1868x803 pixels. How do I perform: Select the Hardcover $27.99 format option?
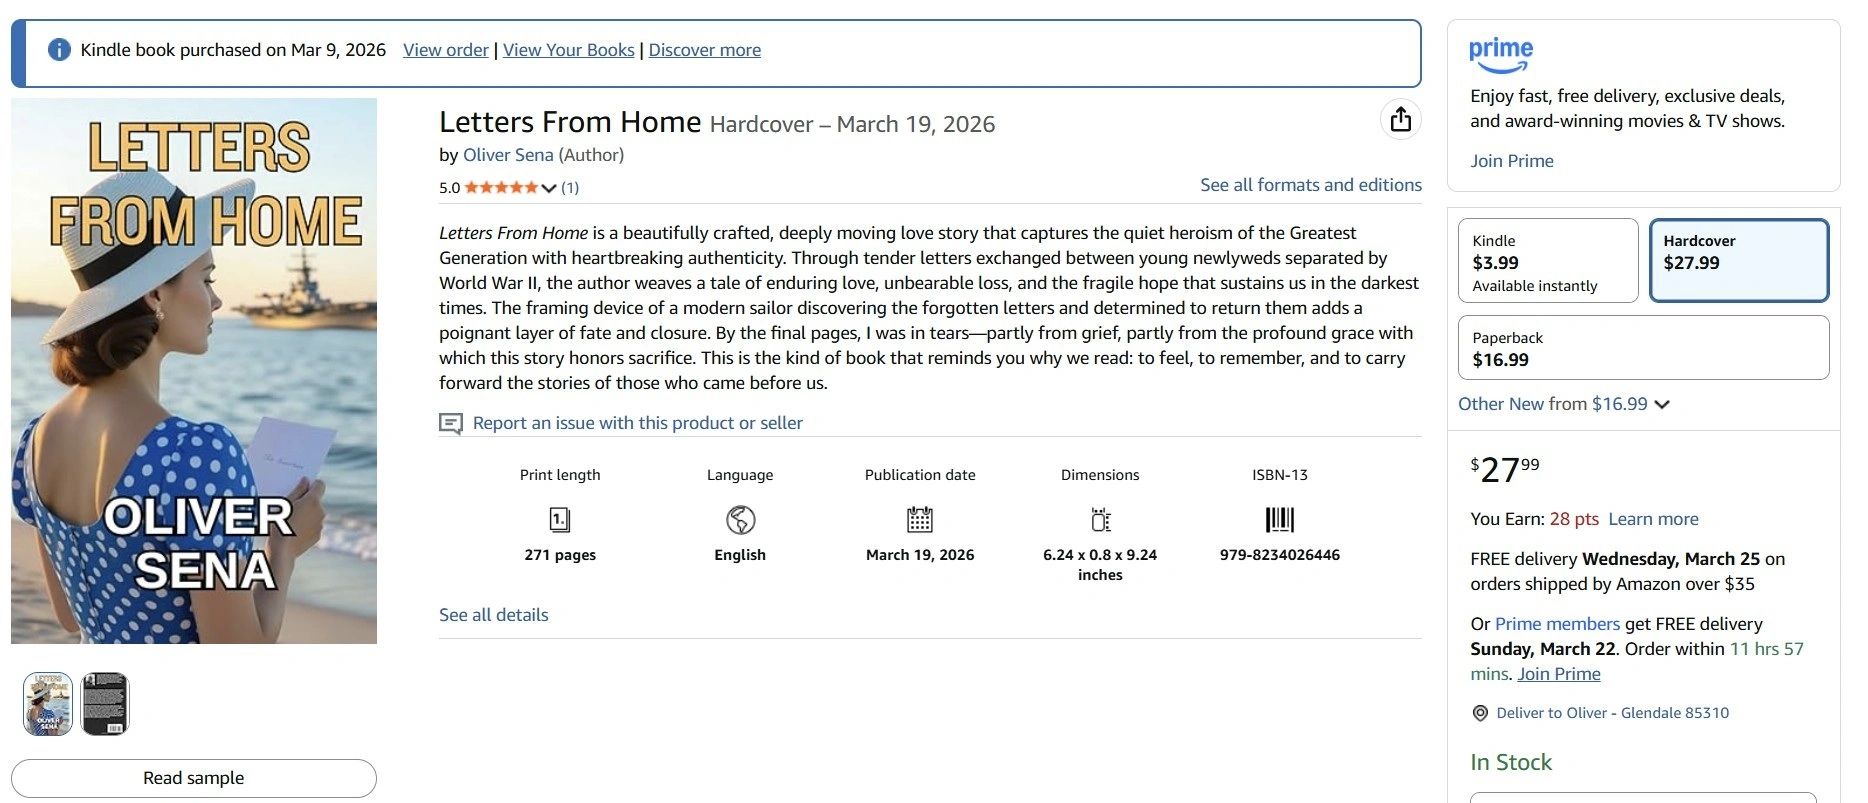tap(1738, 261)
